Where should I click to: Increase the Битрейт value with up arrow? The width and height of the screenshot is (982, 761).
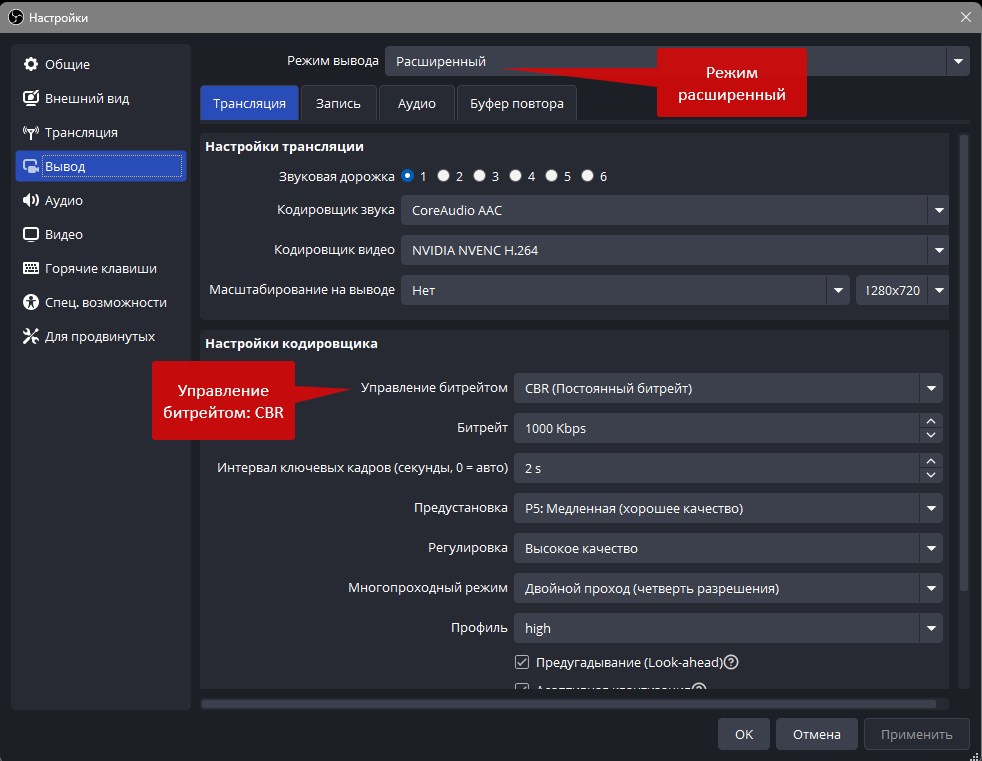[x=931, y=421]
